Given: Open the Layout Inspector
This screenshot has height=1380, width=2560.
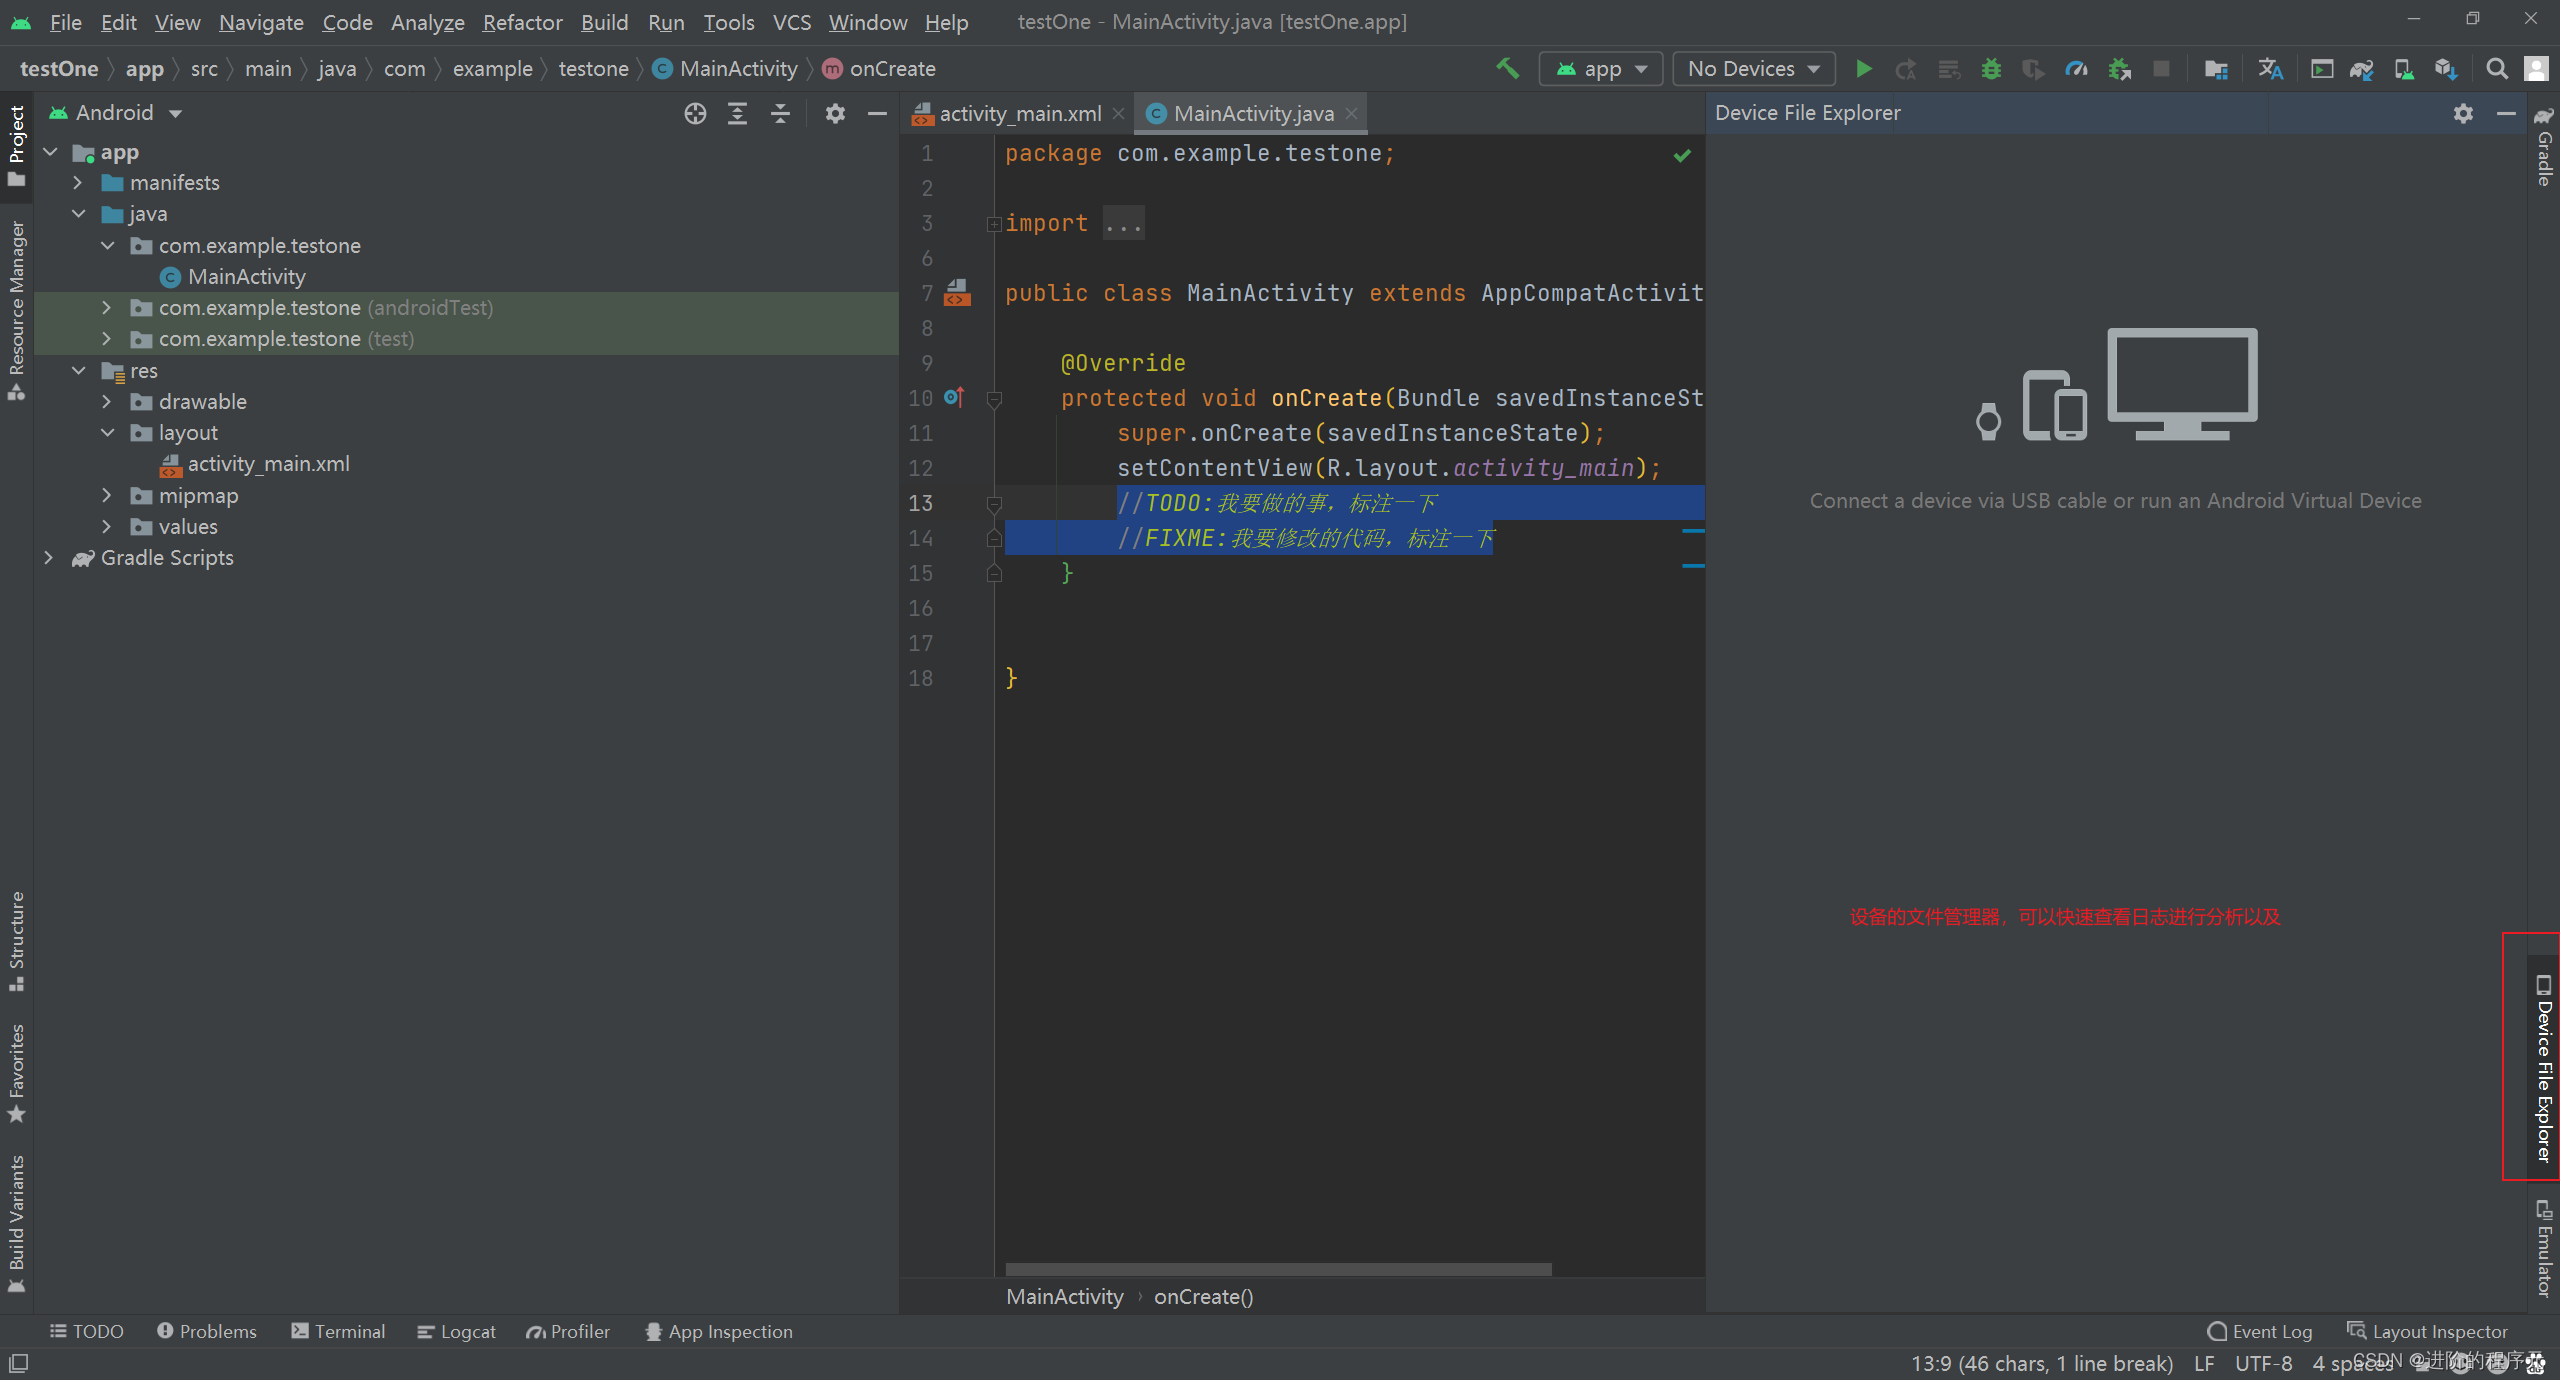Looking at the screenshot, I should pos(2430,1331).
